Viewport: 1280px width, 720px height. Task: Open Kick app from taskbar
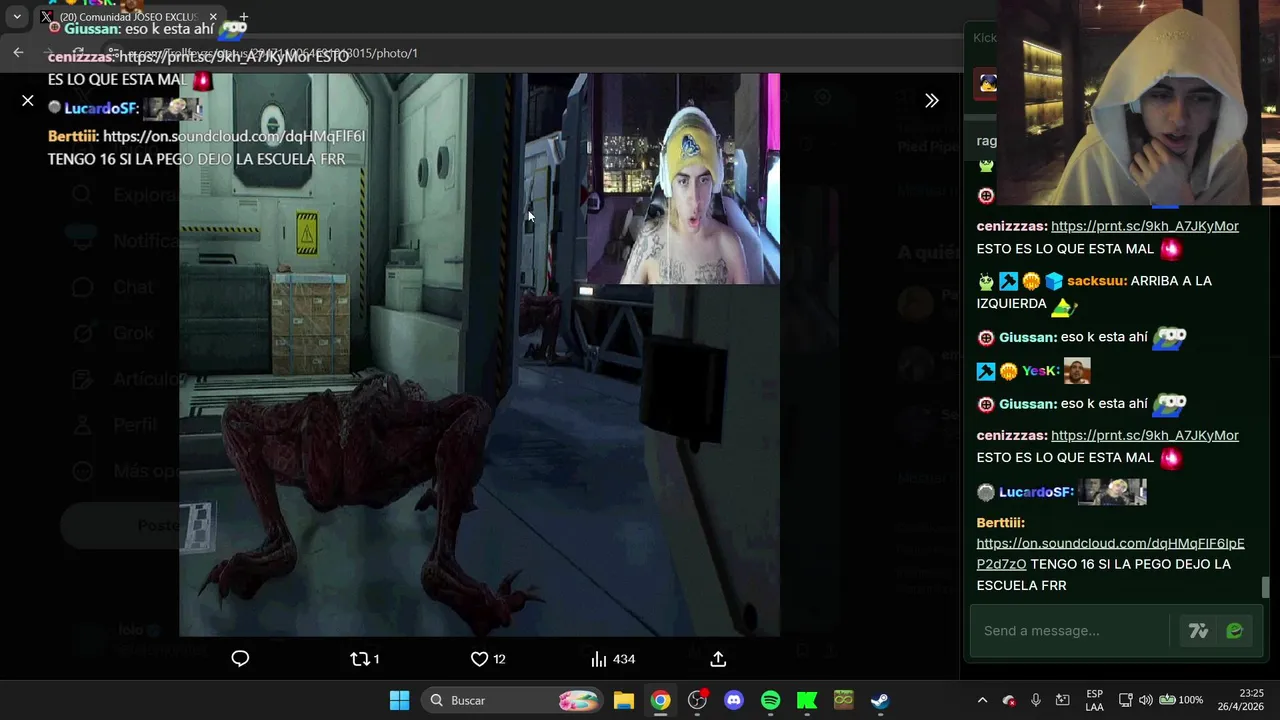coord(807,700)
